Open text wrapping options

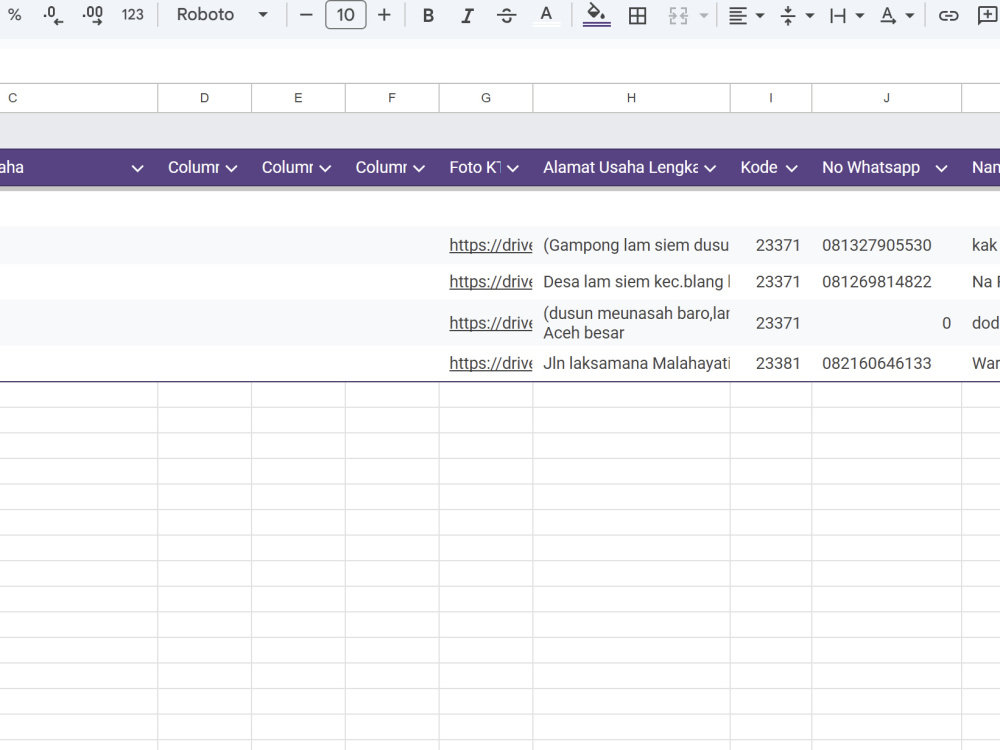click(x=846, y=15)
